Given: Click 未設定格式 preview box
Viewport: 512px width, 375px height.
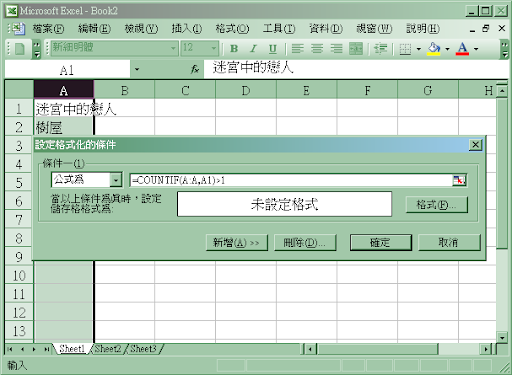Looking at the screenshot, I should 284,204.
